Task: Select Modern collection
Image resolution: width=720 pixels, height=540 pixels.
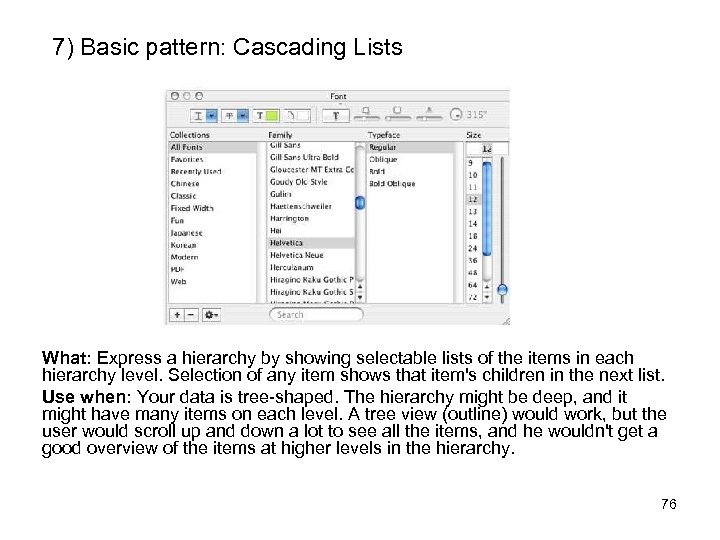Action: (x=213, y=258)
